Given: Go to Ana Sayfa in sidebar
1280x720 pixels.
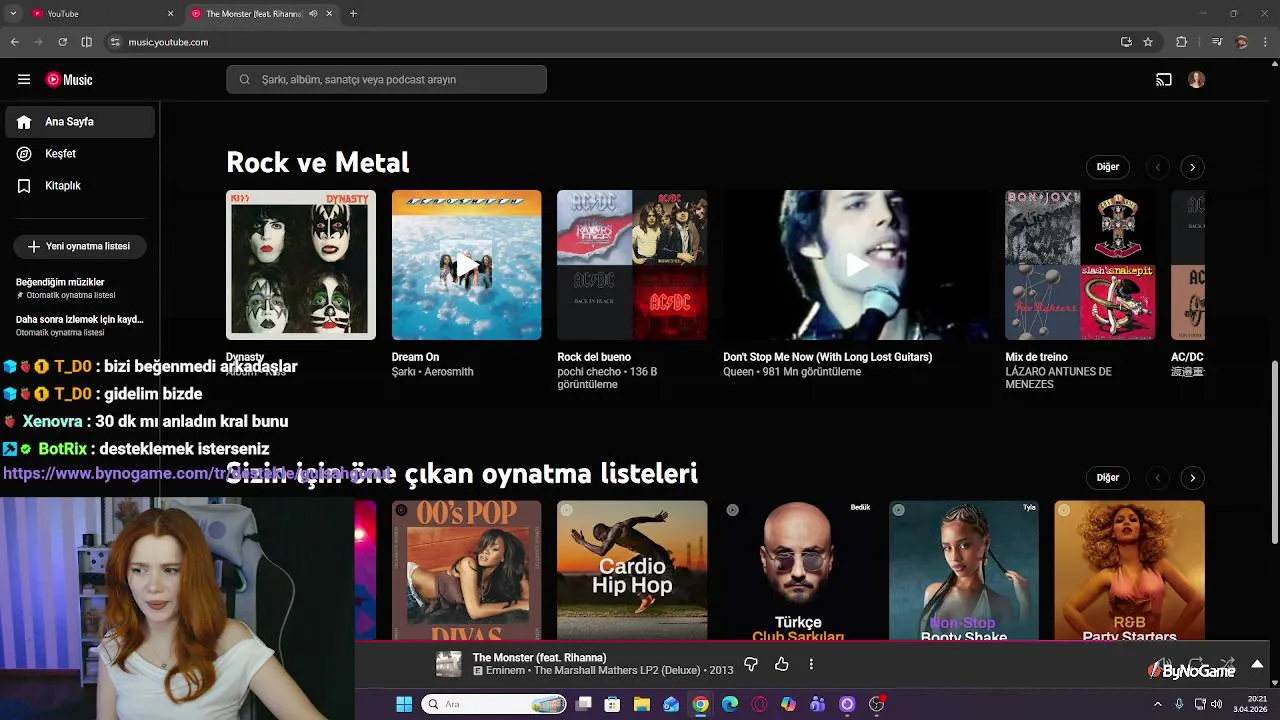Looking at the screenshot, I should (x=80, y=122).
